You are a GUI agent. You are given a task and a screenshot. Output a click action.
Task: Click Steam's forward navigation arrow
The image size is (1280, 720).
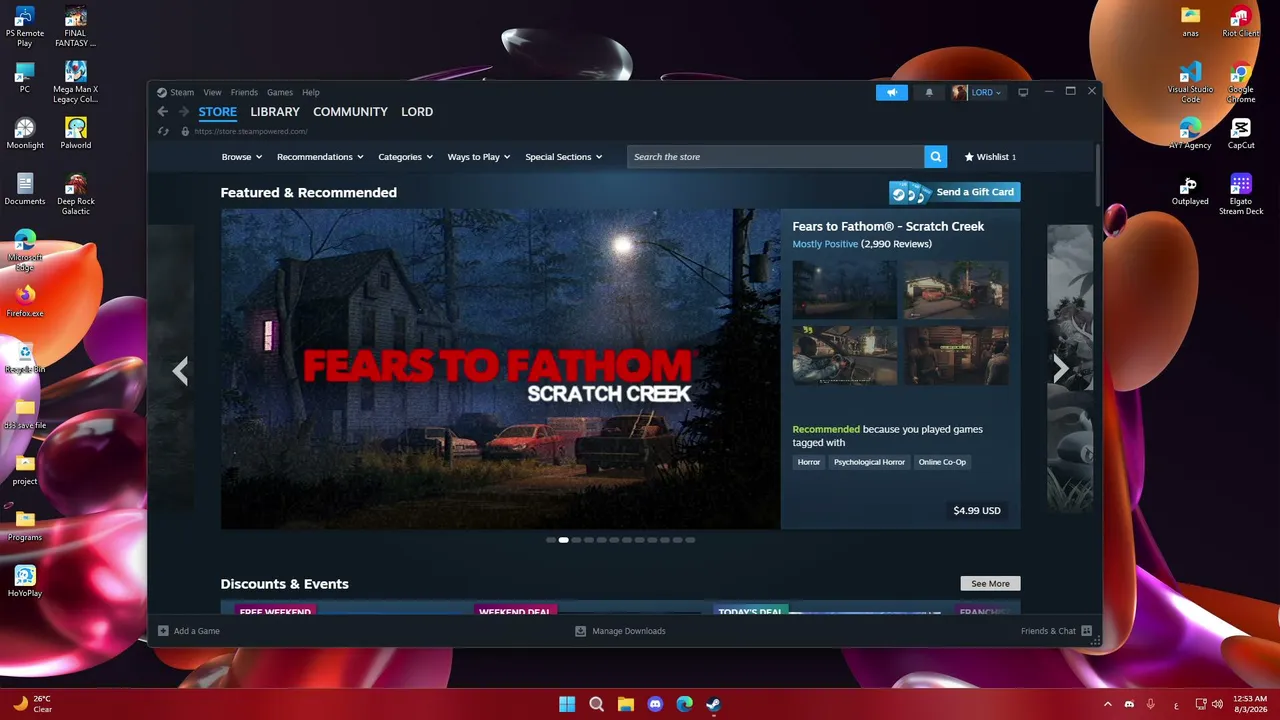click(x=183, y=112)
